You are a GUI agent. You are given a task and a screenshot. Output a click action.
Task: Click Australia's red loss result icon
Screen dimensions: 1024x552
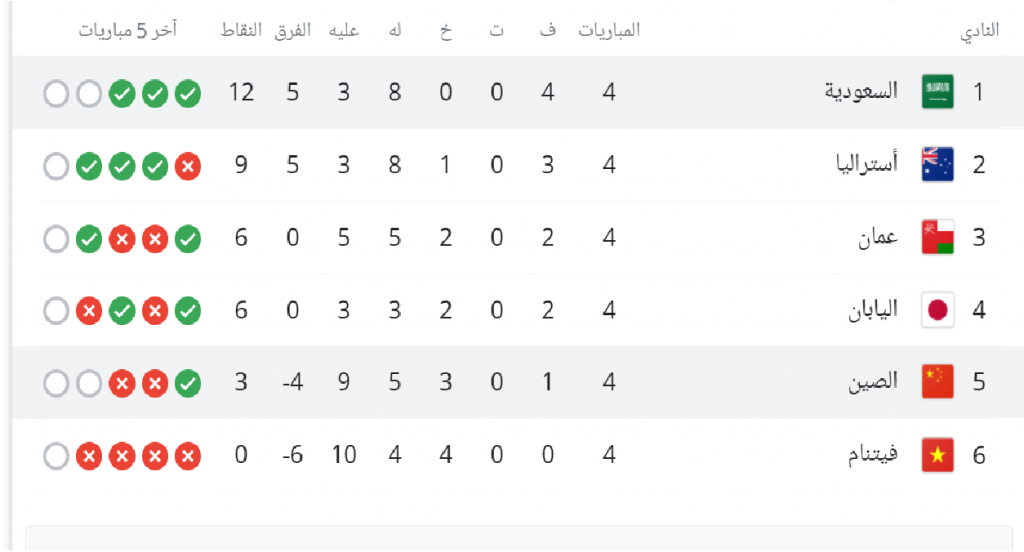coord(188,166)
